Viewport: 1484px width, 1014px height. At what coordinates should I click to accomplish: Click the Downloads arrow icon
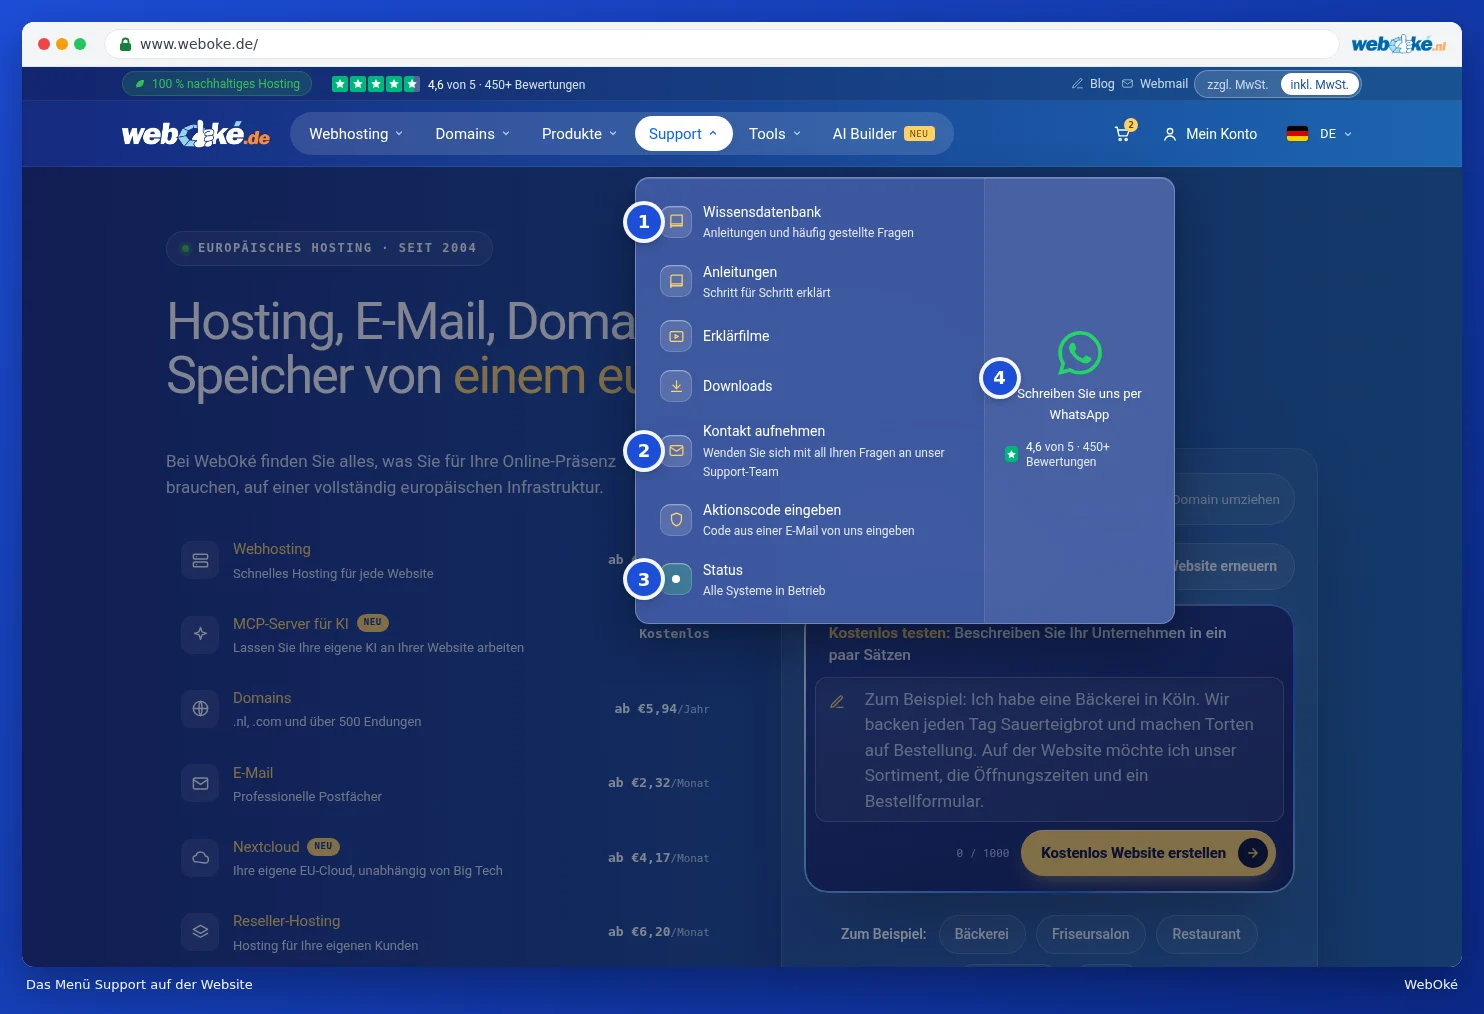(x=676, y=386)
